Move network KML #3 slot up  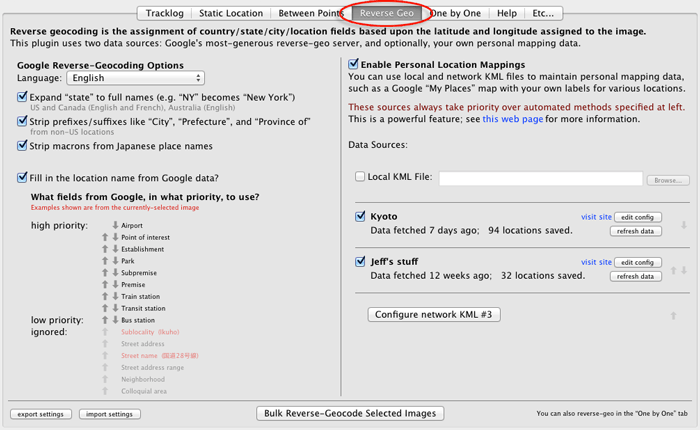673,316
